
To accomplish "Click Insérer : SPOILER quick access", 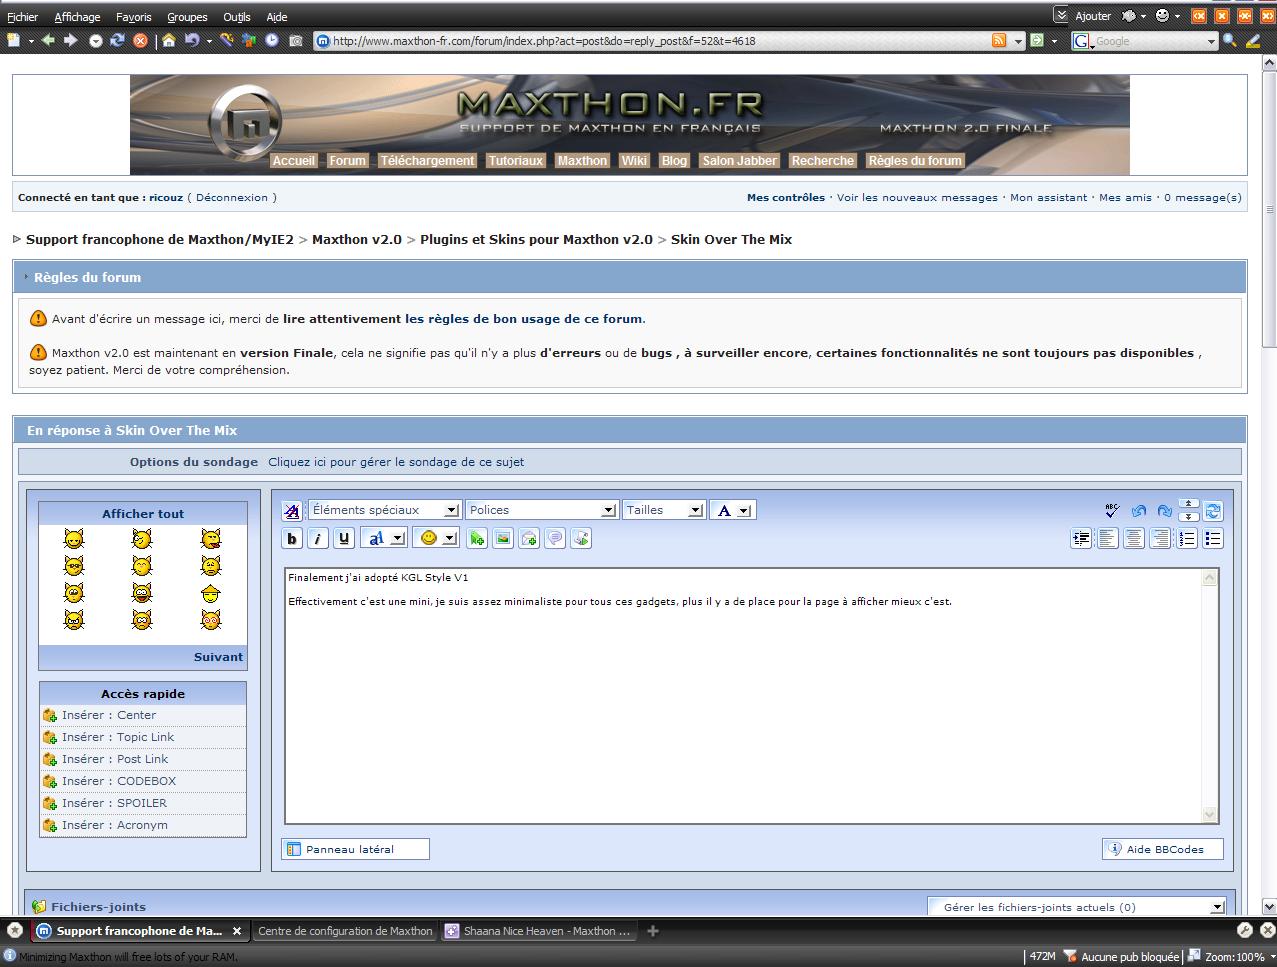I will pyautogui.click(x=143, y=803).
